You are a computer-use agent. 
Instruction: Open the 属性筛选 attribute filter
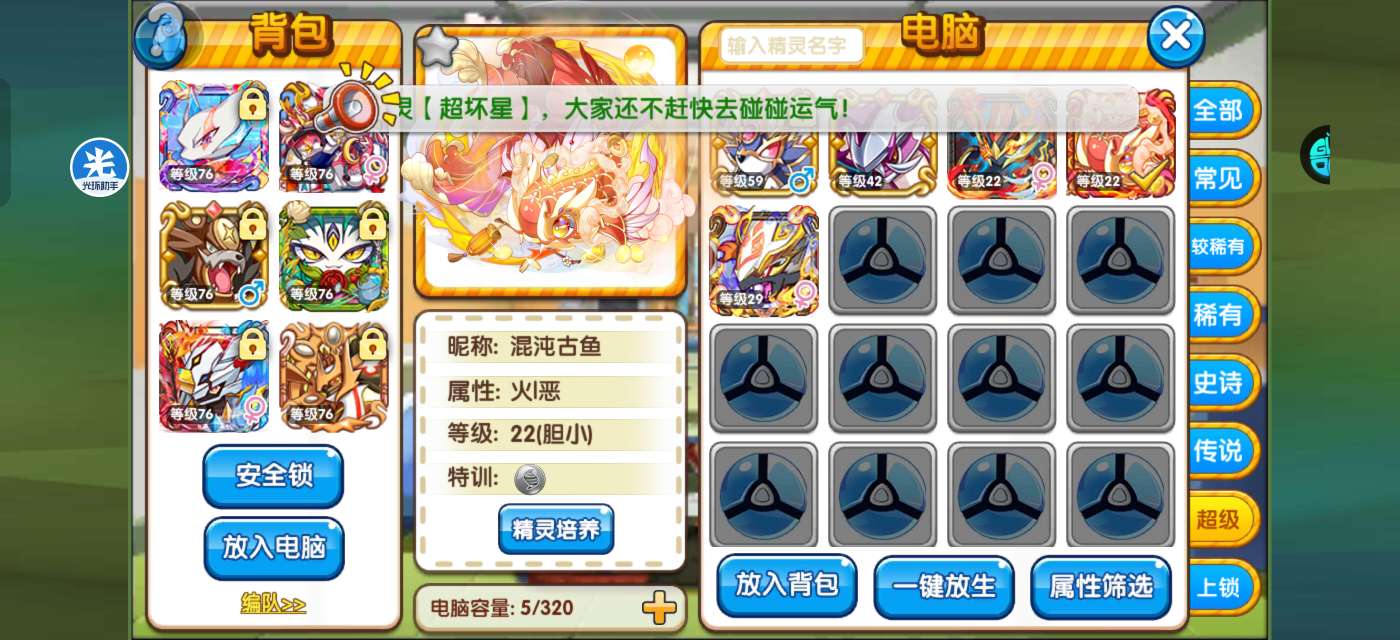coord(1101,587)
